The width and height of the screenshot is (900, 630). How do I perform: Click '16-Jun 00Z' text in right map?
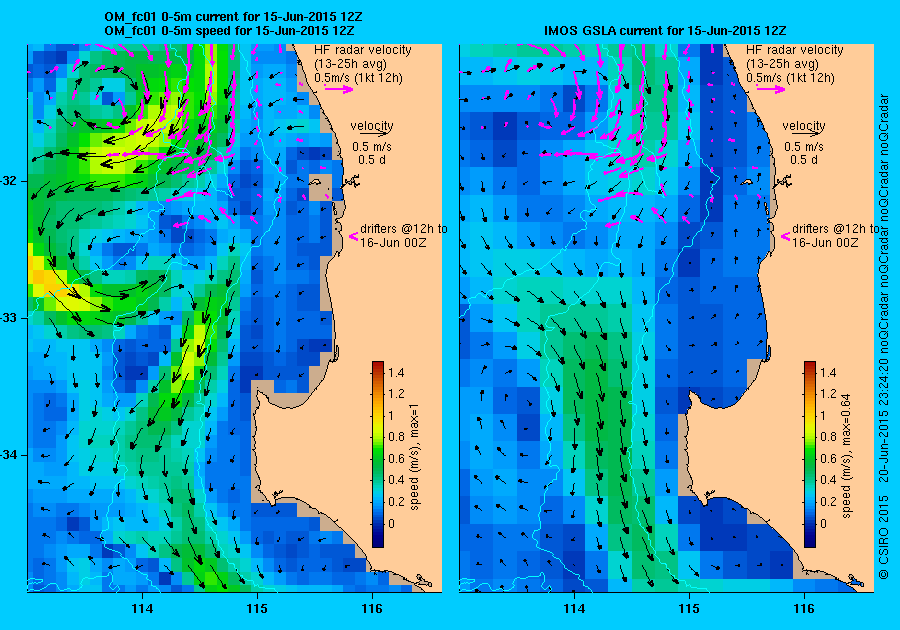pos(825,243)
